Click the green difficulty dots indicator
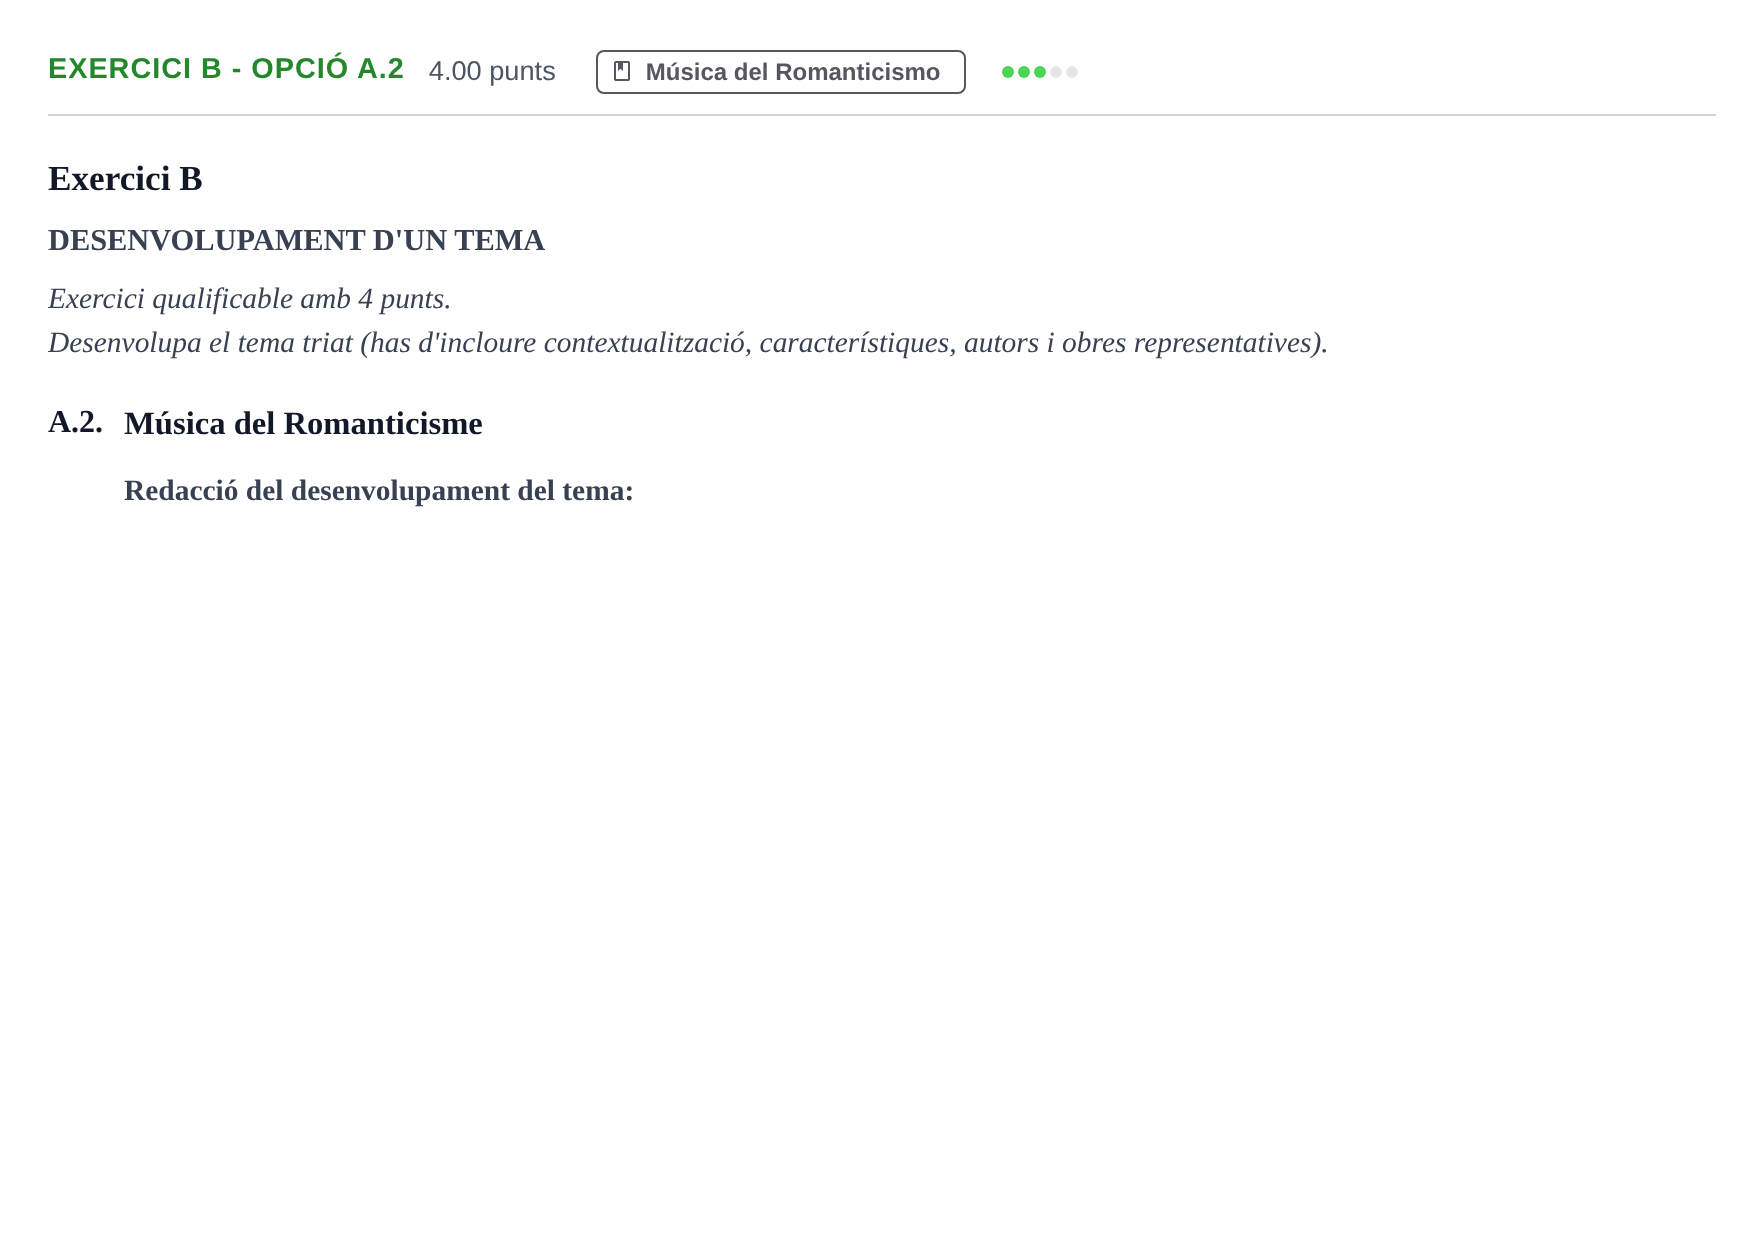This screenshot has width=1764, height=1242. tap(1039, 72)
